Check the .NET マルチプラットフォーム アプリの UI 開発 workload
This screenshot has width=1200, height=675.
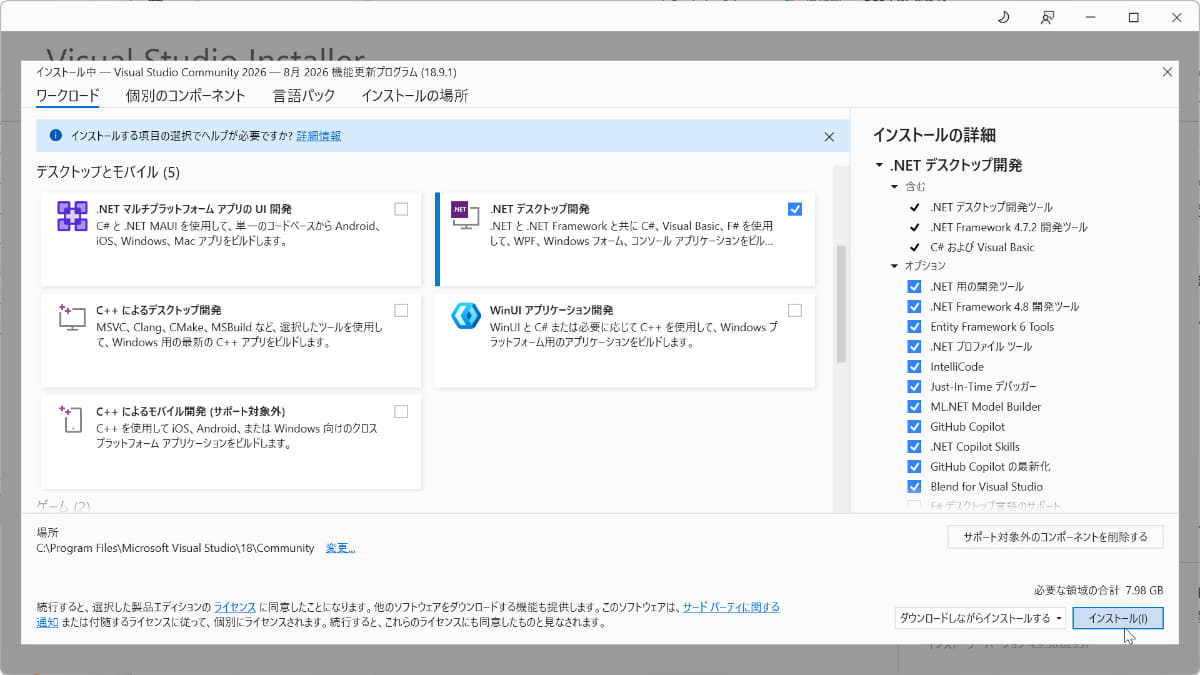tap(401, 209)
